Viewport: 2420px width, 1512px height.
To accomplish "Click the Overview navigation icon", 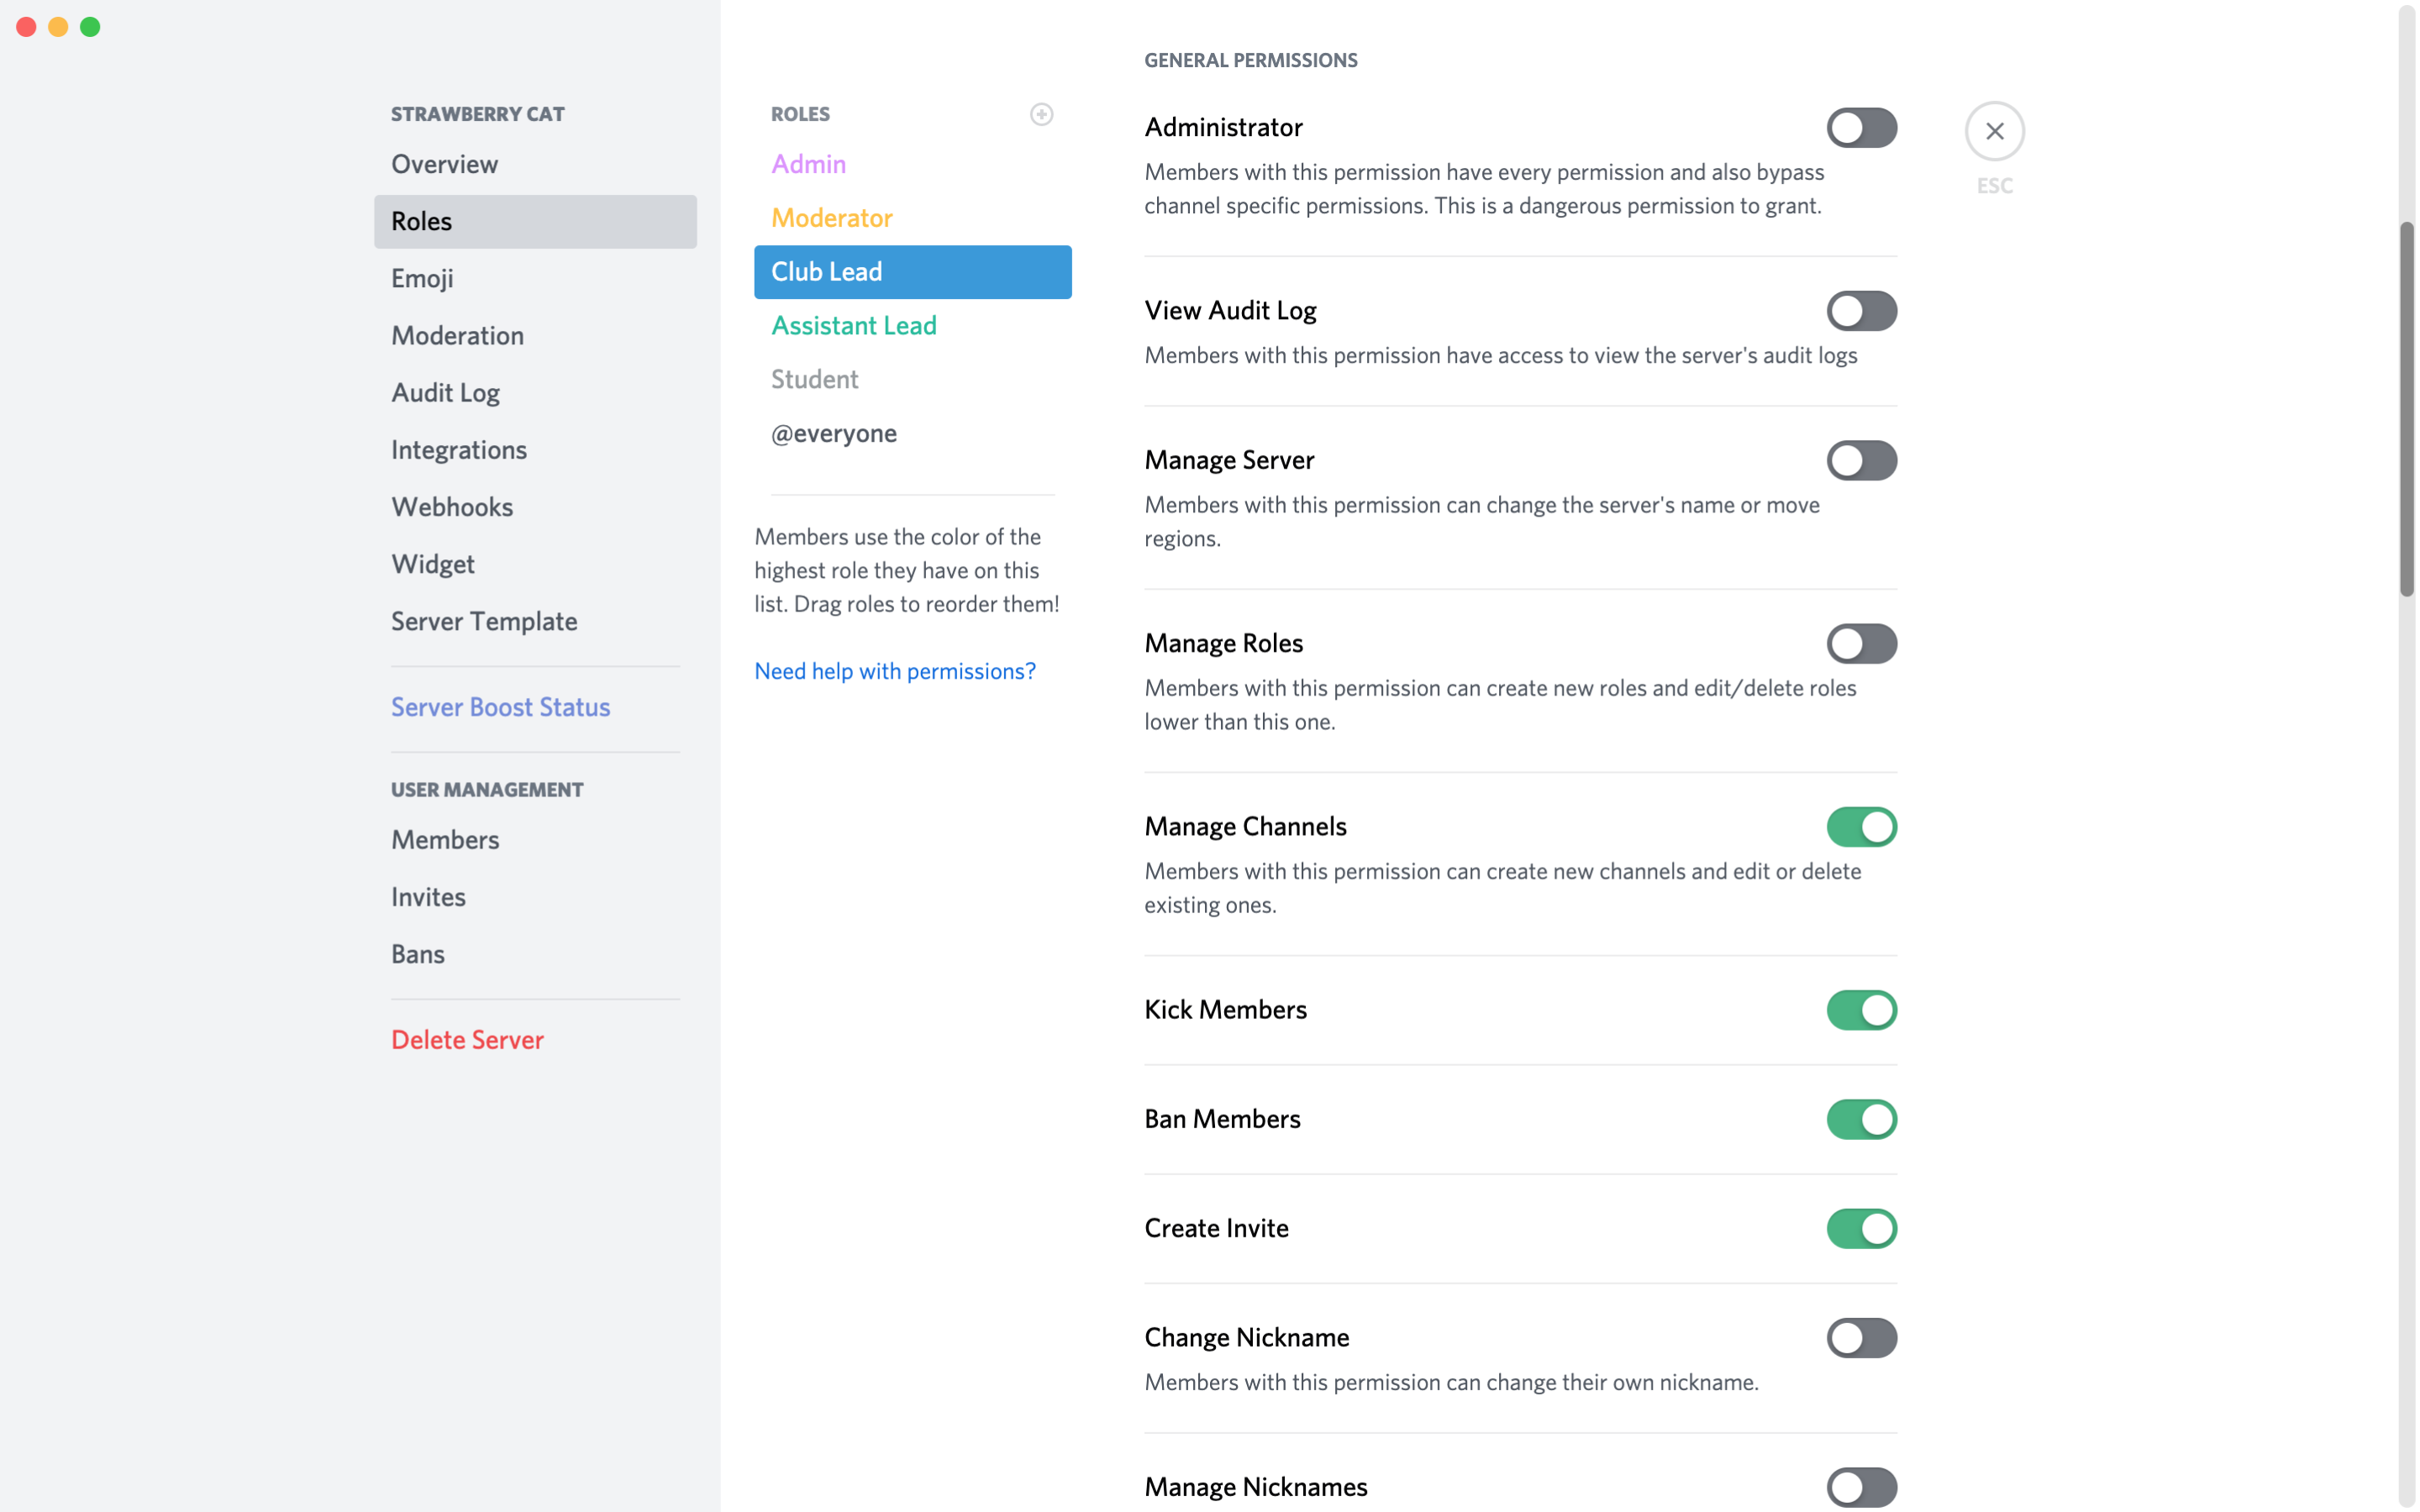I will pyautogui.click(x=446, y=164).
